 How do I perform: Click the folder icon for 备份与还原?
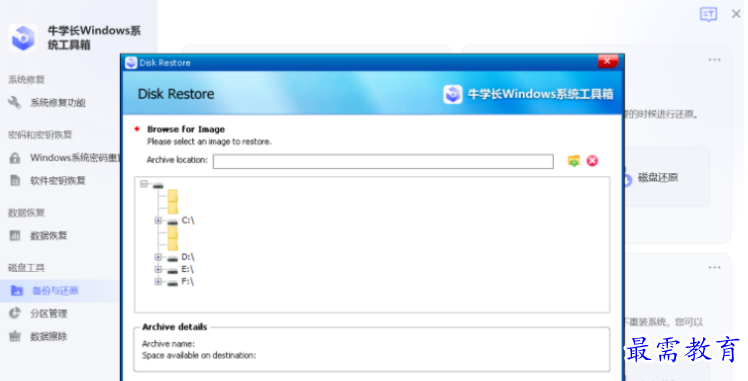pos(17,290)
